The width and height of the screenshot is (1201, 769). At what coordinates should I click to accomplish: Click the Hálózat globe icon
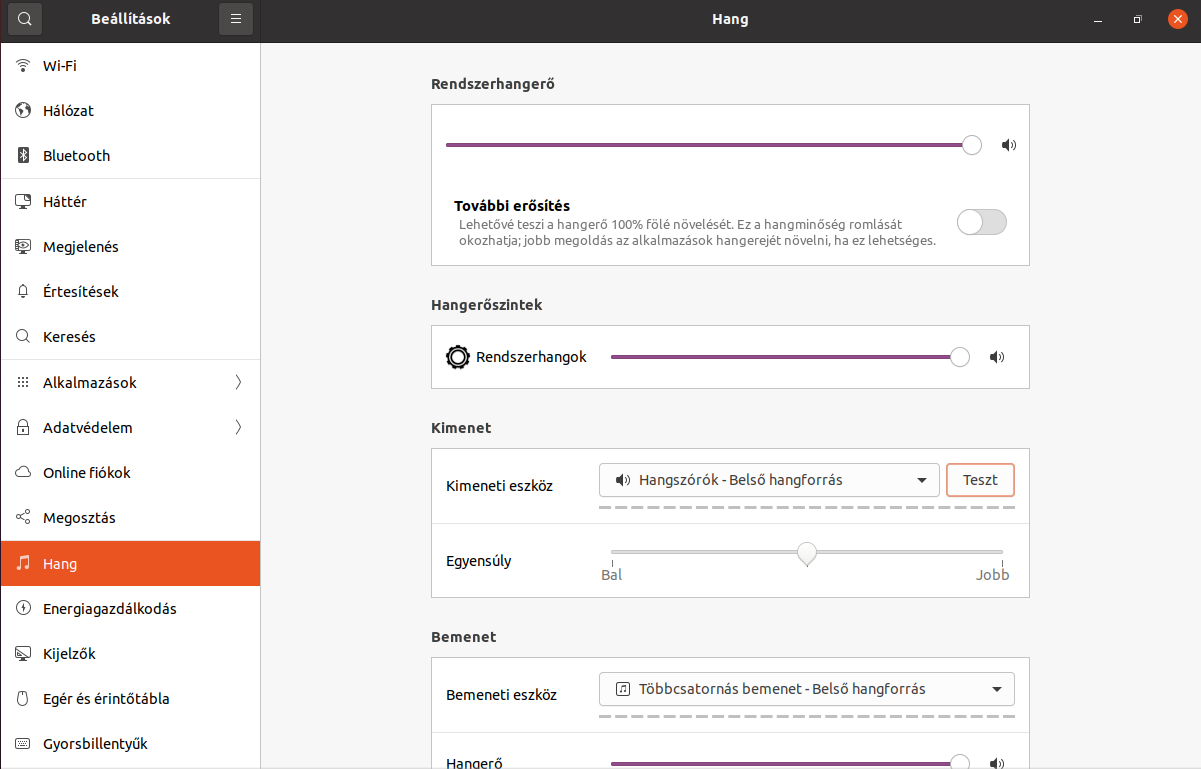[x=24, y=111]
